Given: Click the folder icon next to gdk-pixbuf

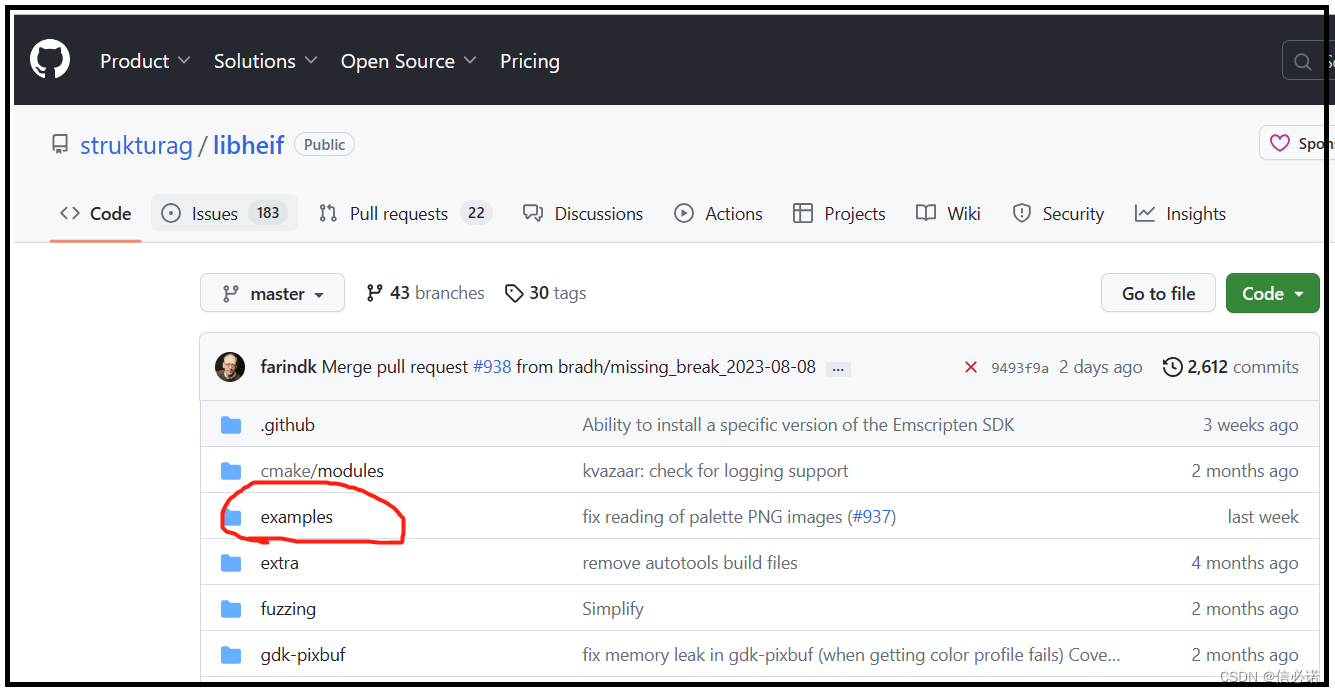Looking at the screenshot, I should coord(231,655).
